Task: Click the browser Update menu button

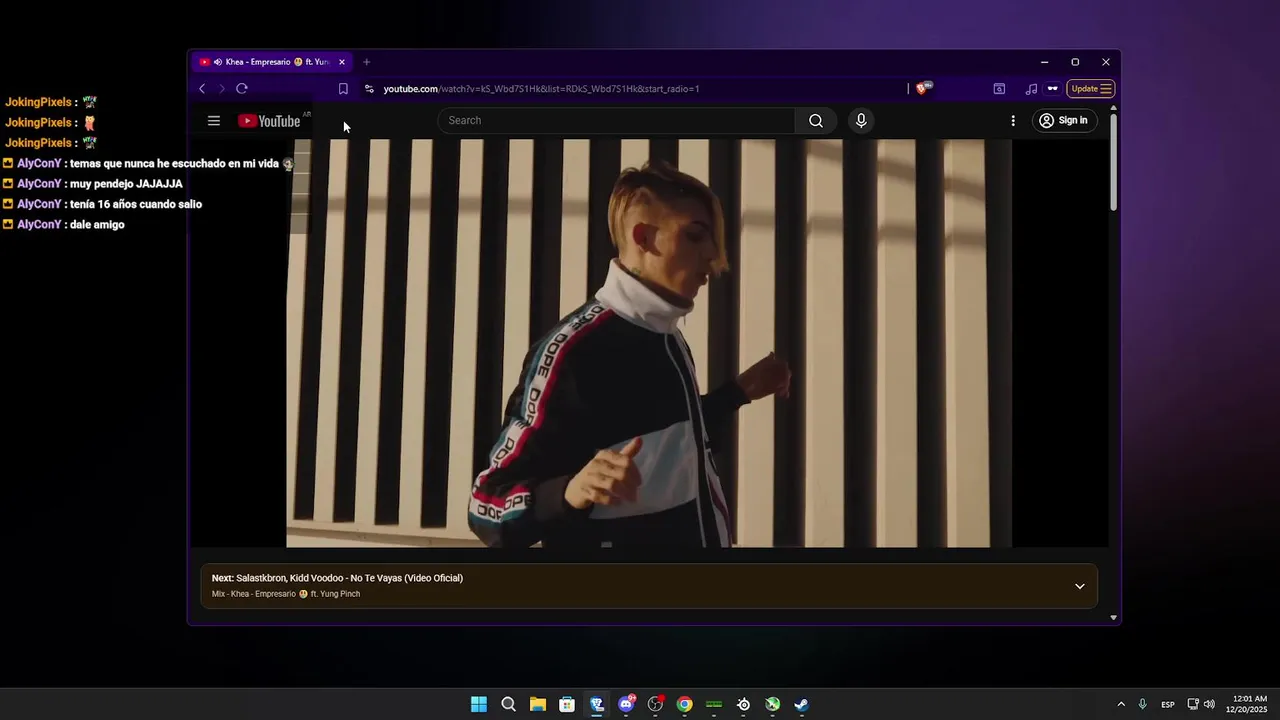Action: click(x=1091, y=89)
